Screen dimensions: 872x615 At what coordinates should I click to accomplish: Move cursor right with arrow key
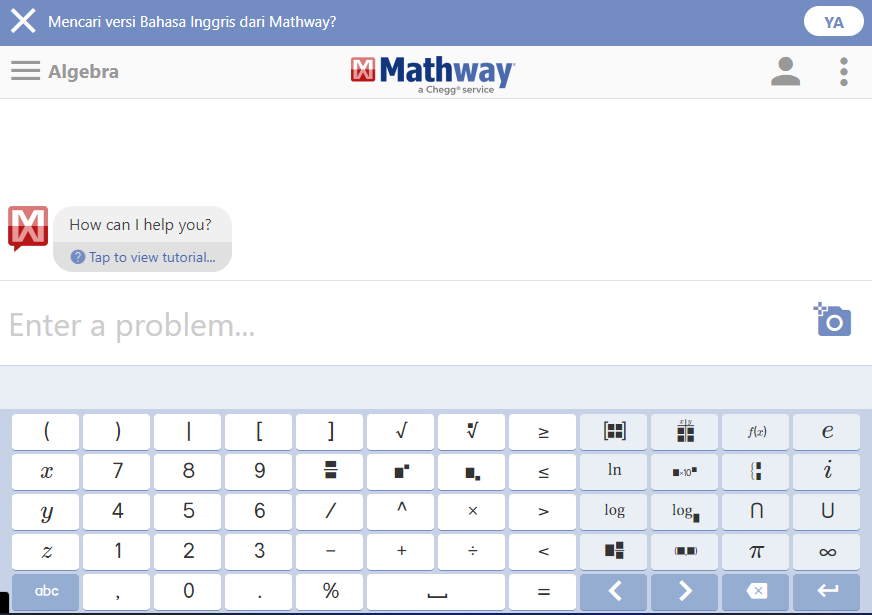685,592
